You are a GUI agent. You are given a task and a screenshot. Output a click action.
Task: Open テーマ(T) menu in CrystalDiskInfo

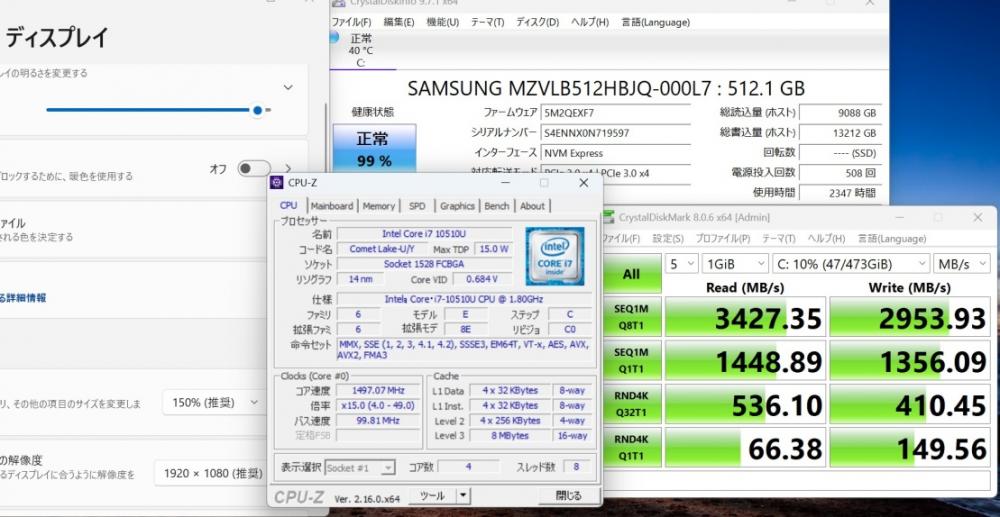click(487, 22)
